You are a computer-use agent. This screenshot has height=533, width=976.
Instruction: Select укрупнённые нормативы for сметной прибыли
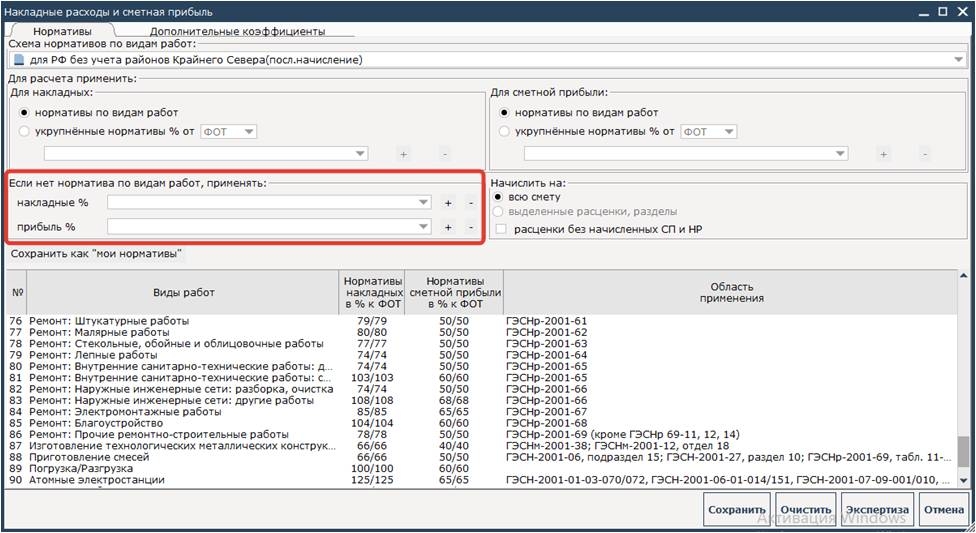504,131
